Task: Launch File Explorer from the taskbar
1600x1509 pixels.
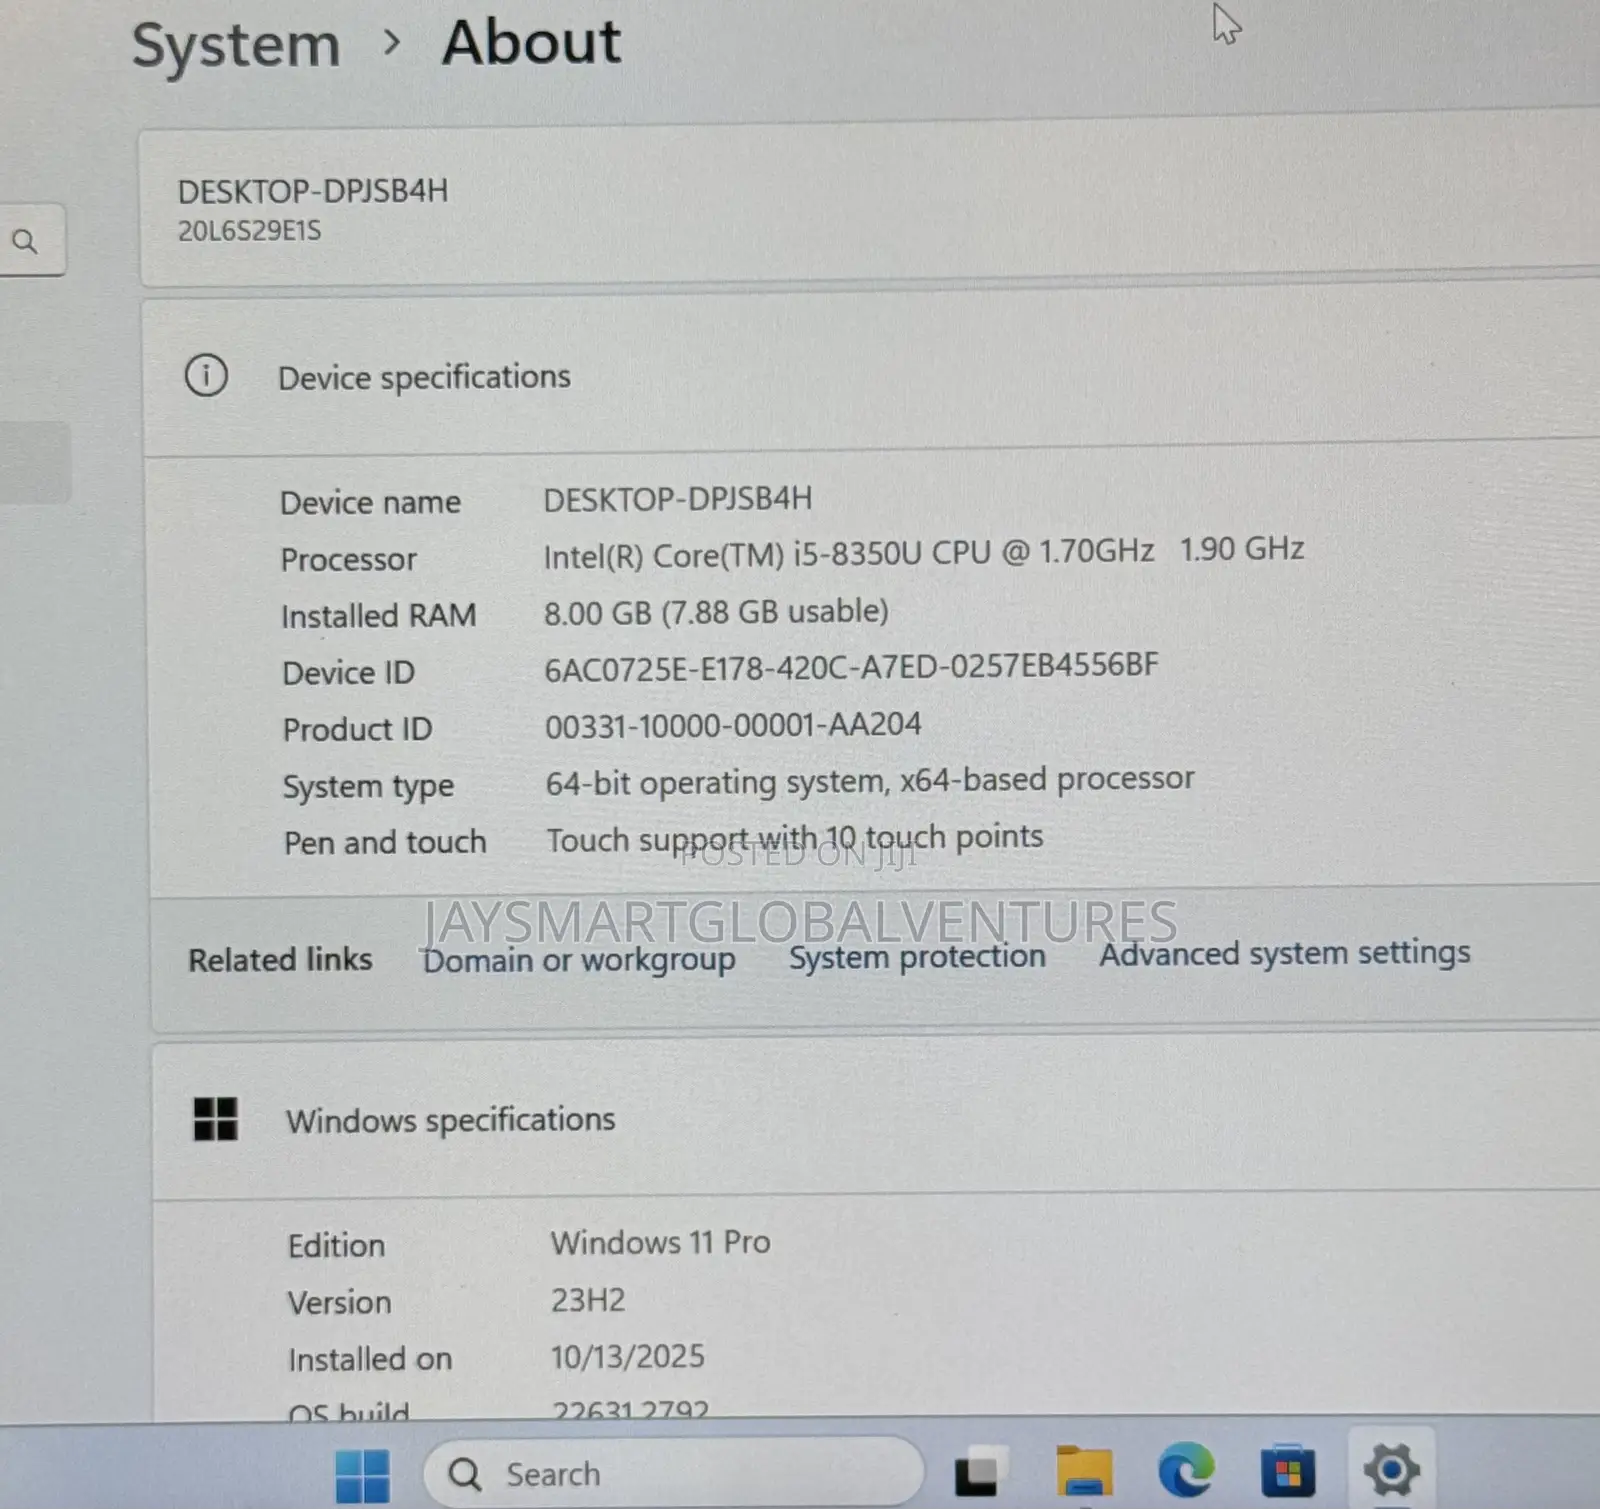Action: (x=1083, y=1472)
